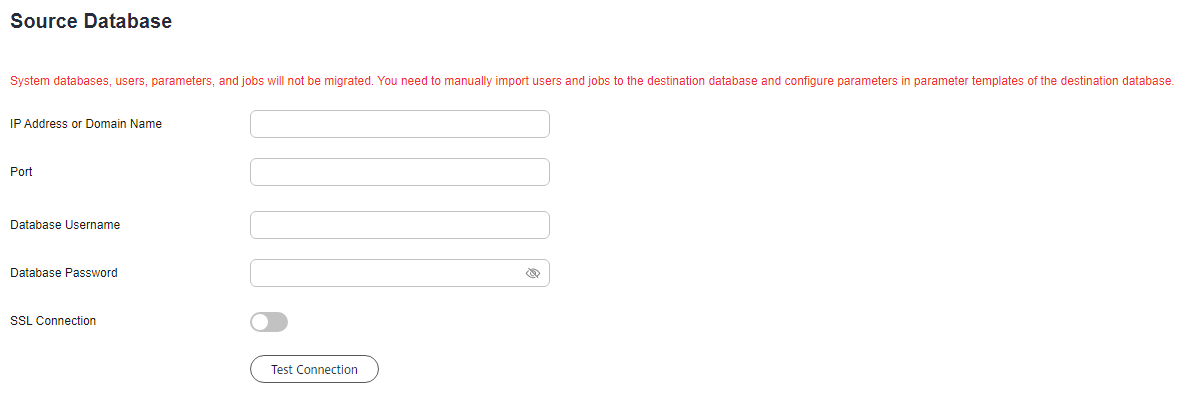
Task: Activate the Database Password text box
Action: click(399, 273)
